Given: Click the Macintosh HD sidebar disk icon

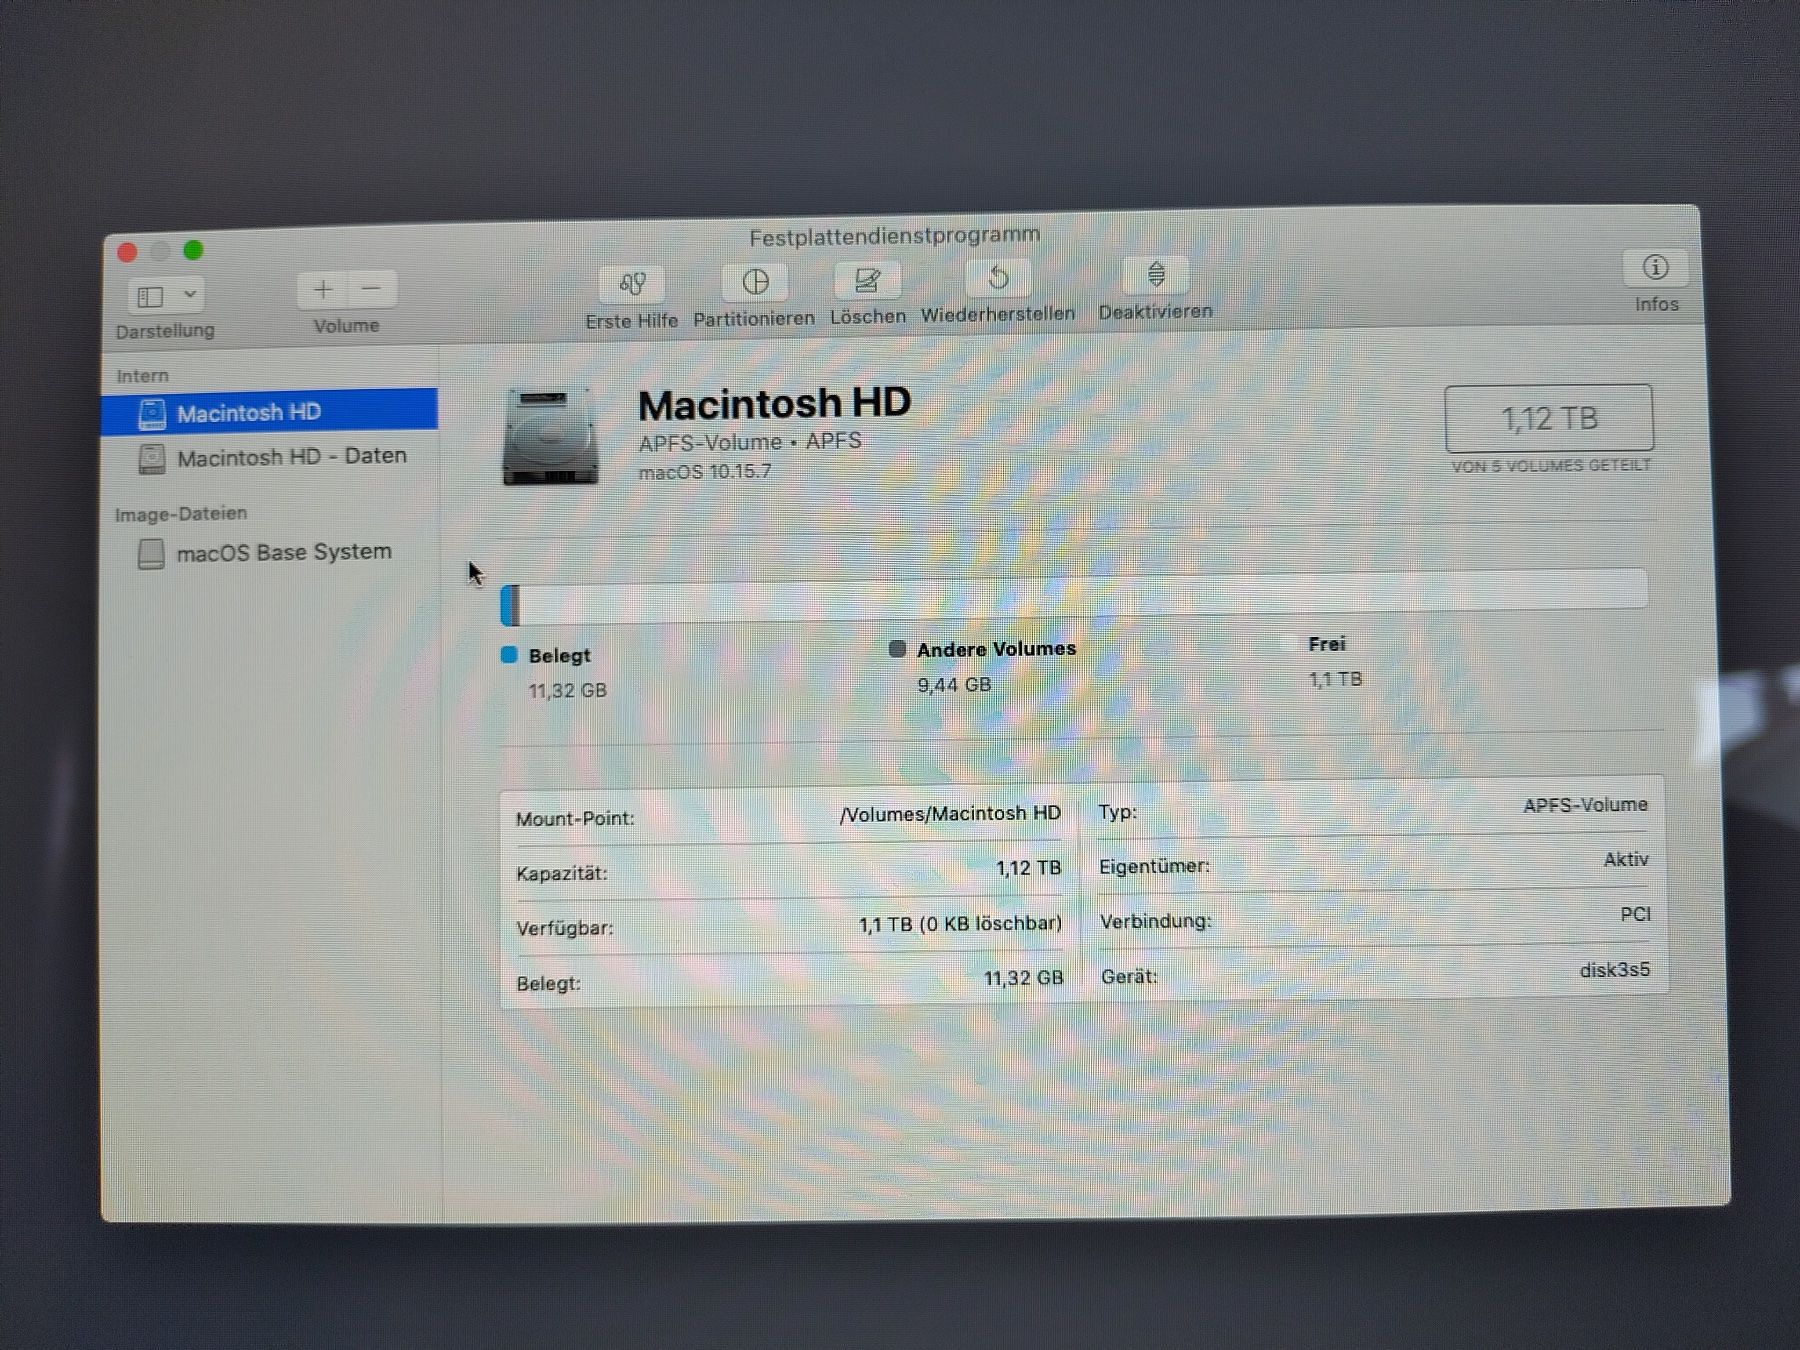Looking at the screenshot, I should tap(152, 414).
